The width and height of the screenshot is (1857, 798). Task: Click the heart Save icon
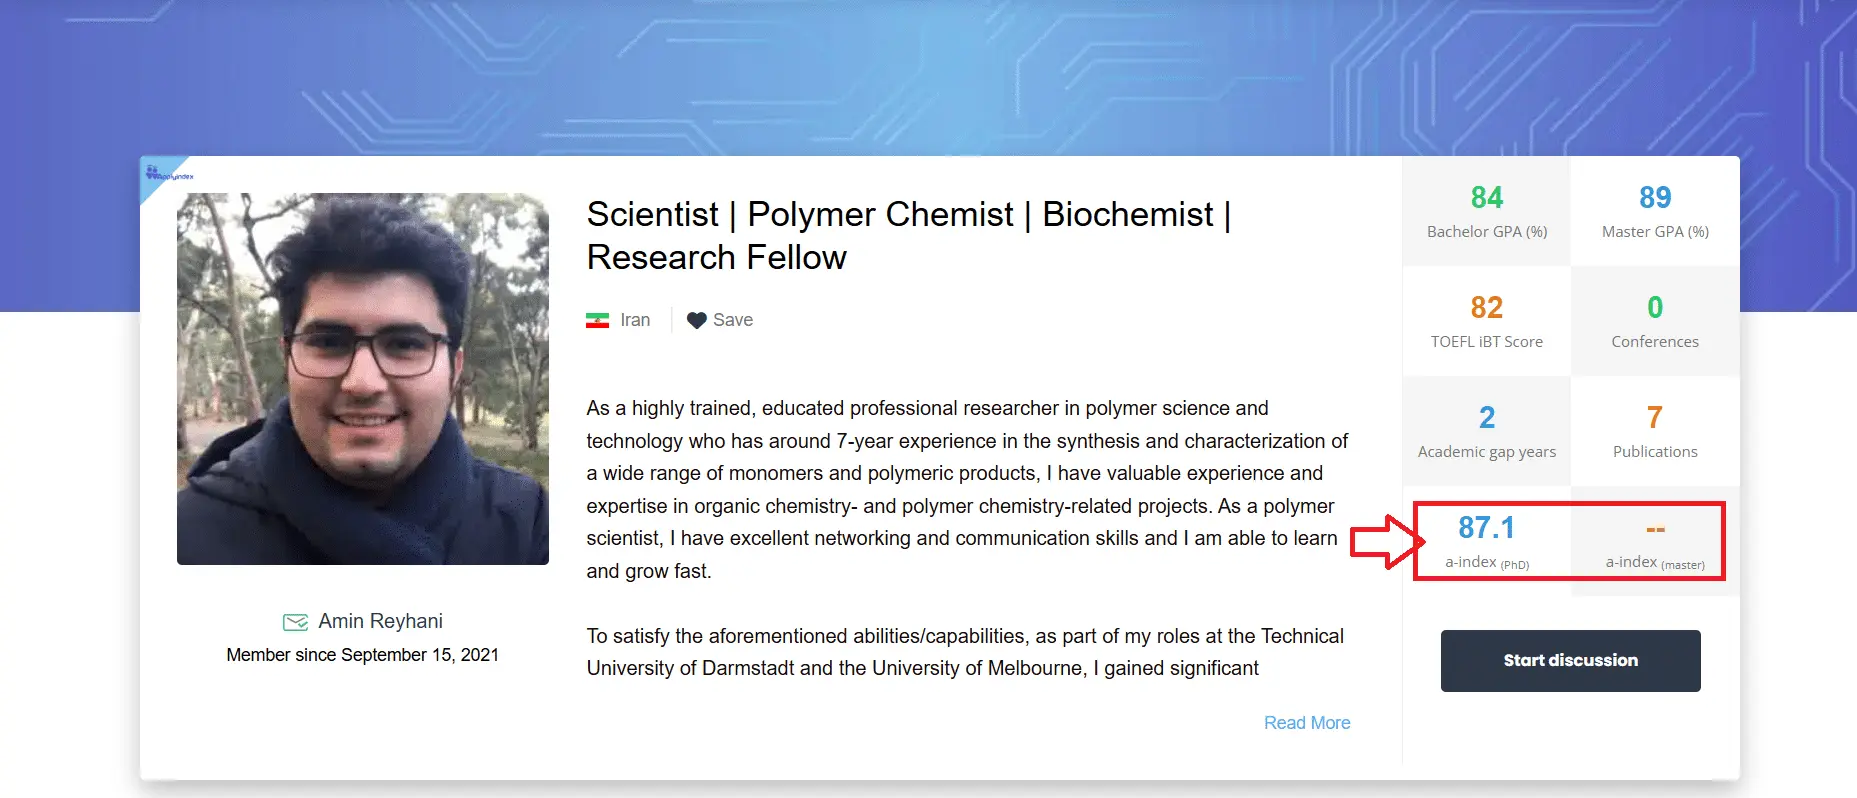[x=697, y=321]
